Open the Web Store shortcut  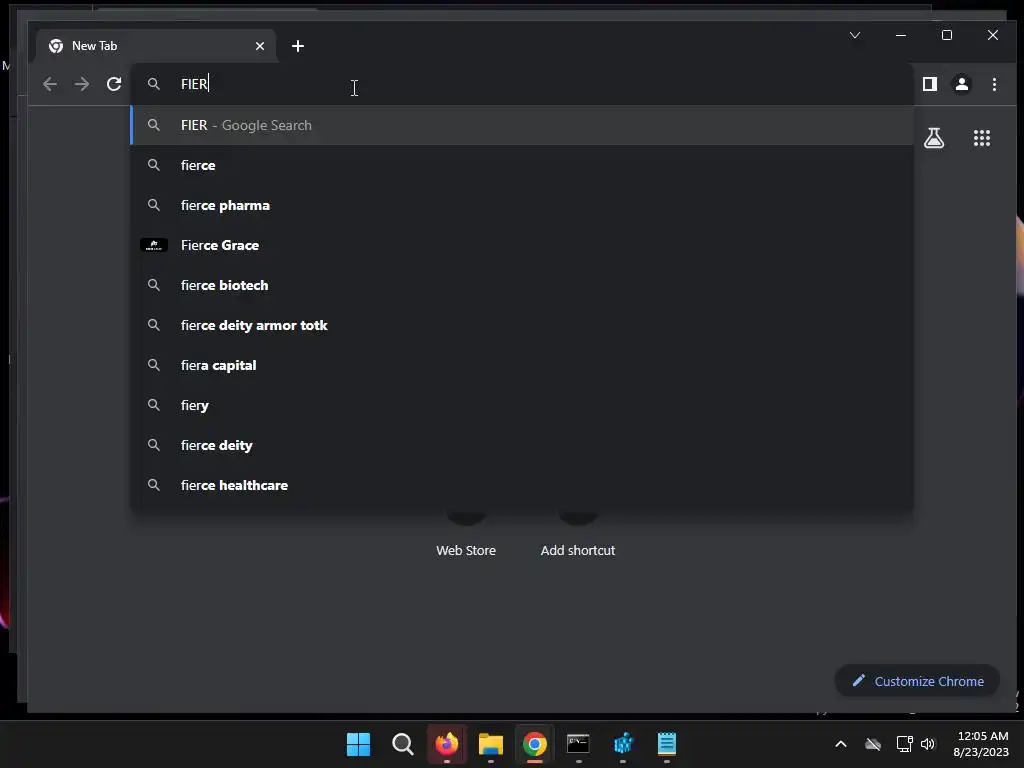click(466, 551)
